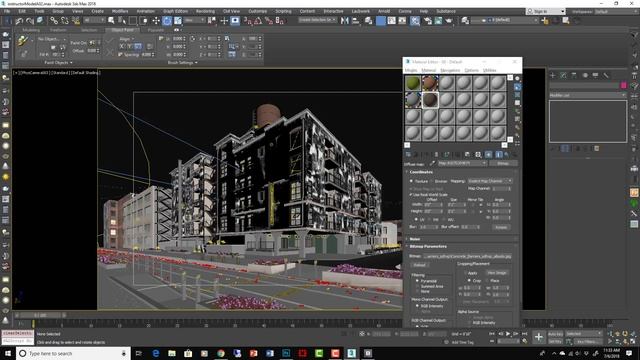This screenshot has height=360, width=640.
Task: Click the Play Animation button
Action: (508, 334)
